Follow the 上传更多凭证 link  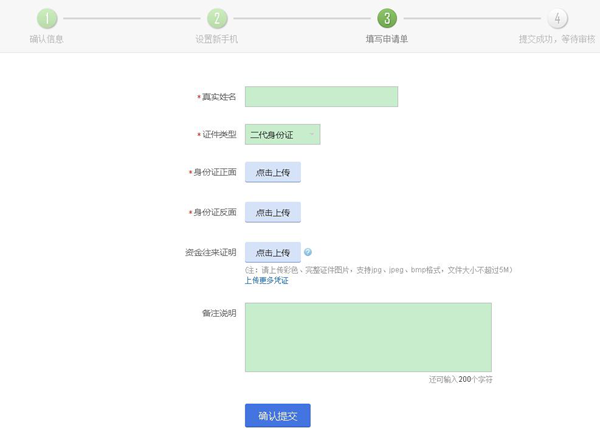[266, 281]
